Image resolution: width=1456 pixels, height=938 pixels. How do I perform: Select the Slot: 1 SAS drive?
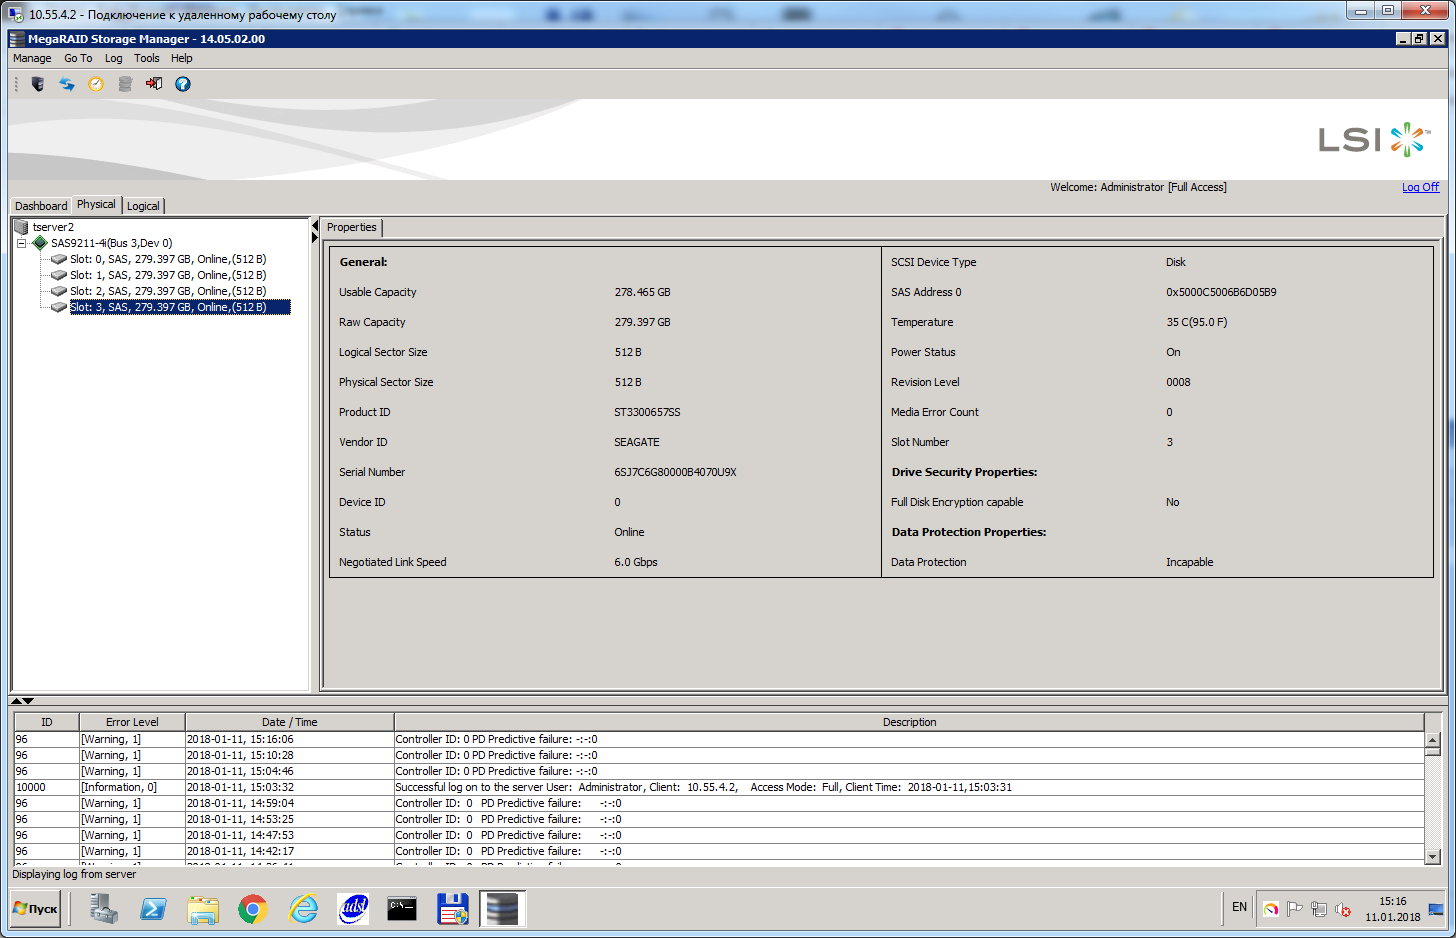click(167, 275)
